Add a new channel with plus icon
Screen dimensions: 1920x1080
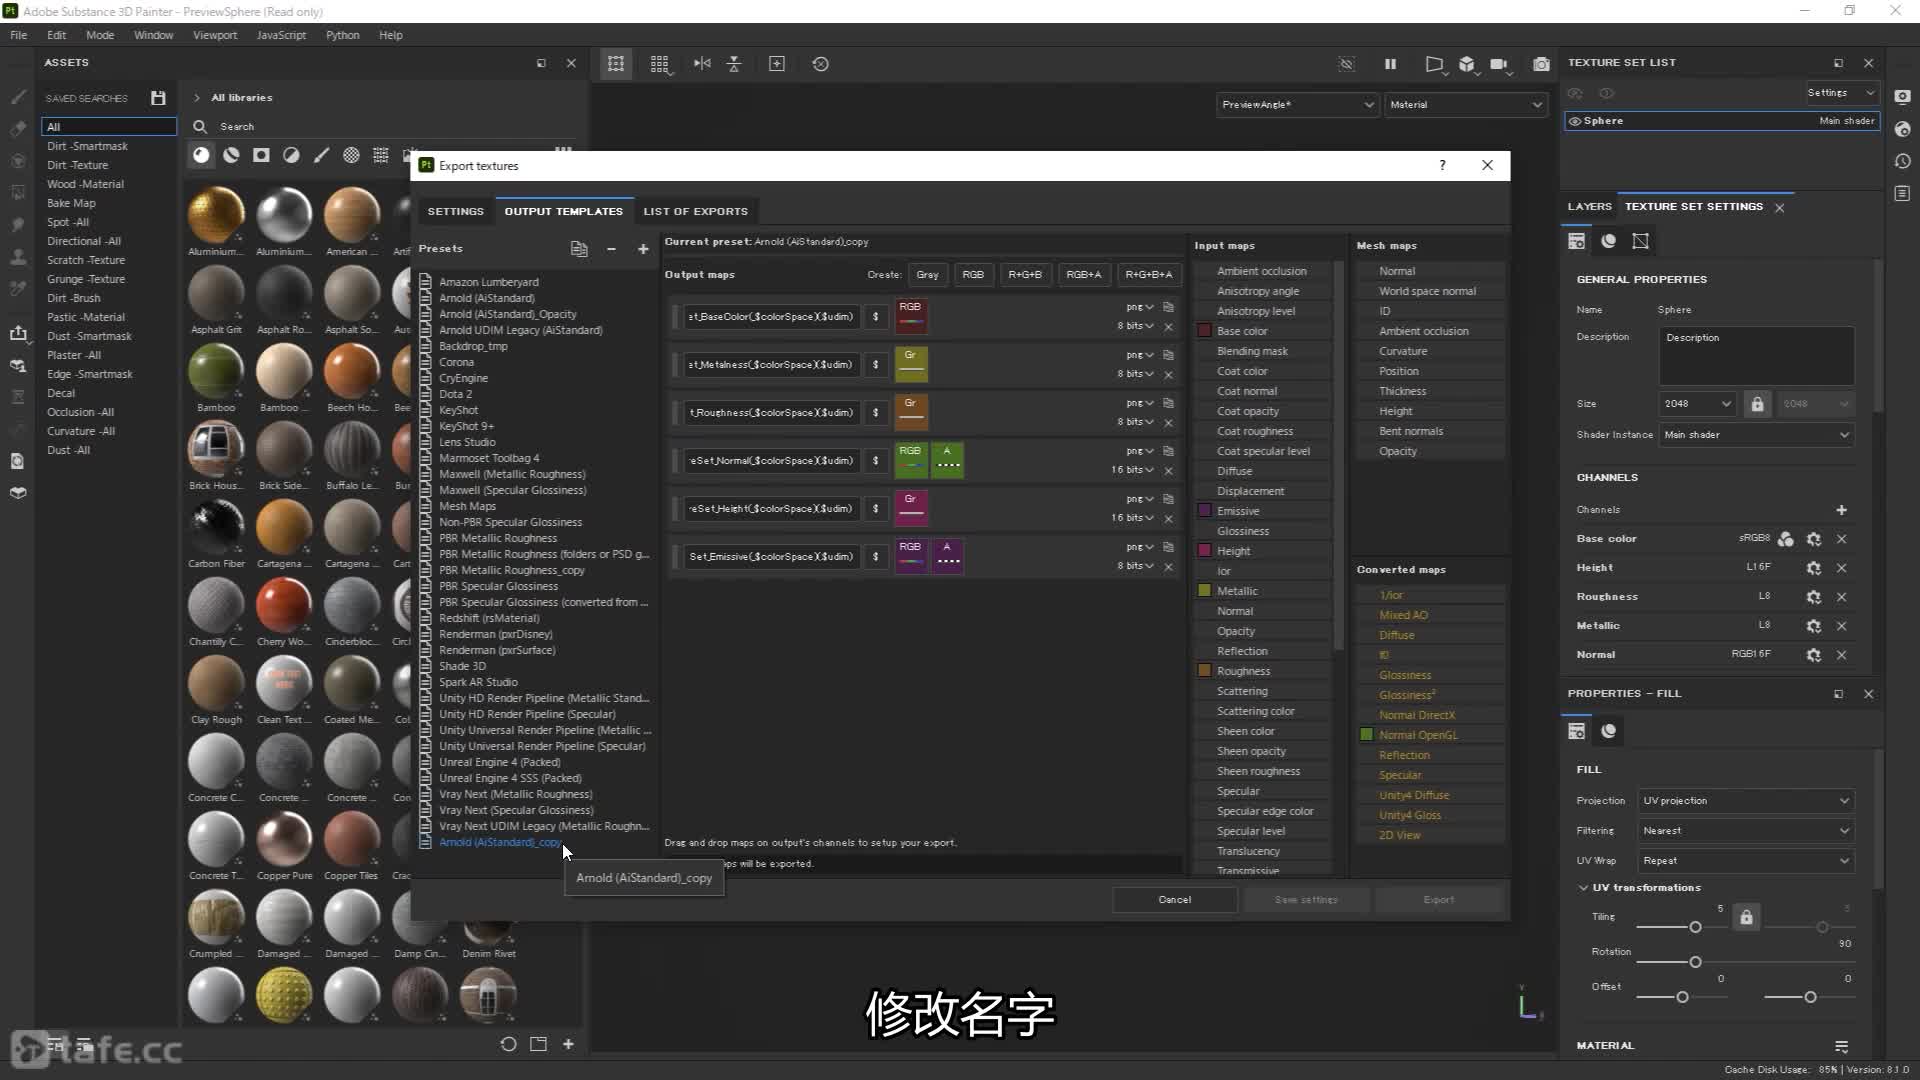(1841, 510)
